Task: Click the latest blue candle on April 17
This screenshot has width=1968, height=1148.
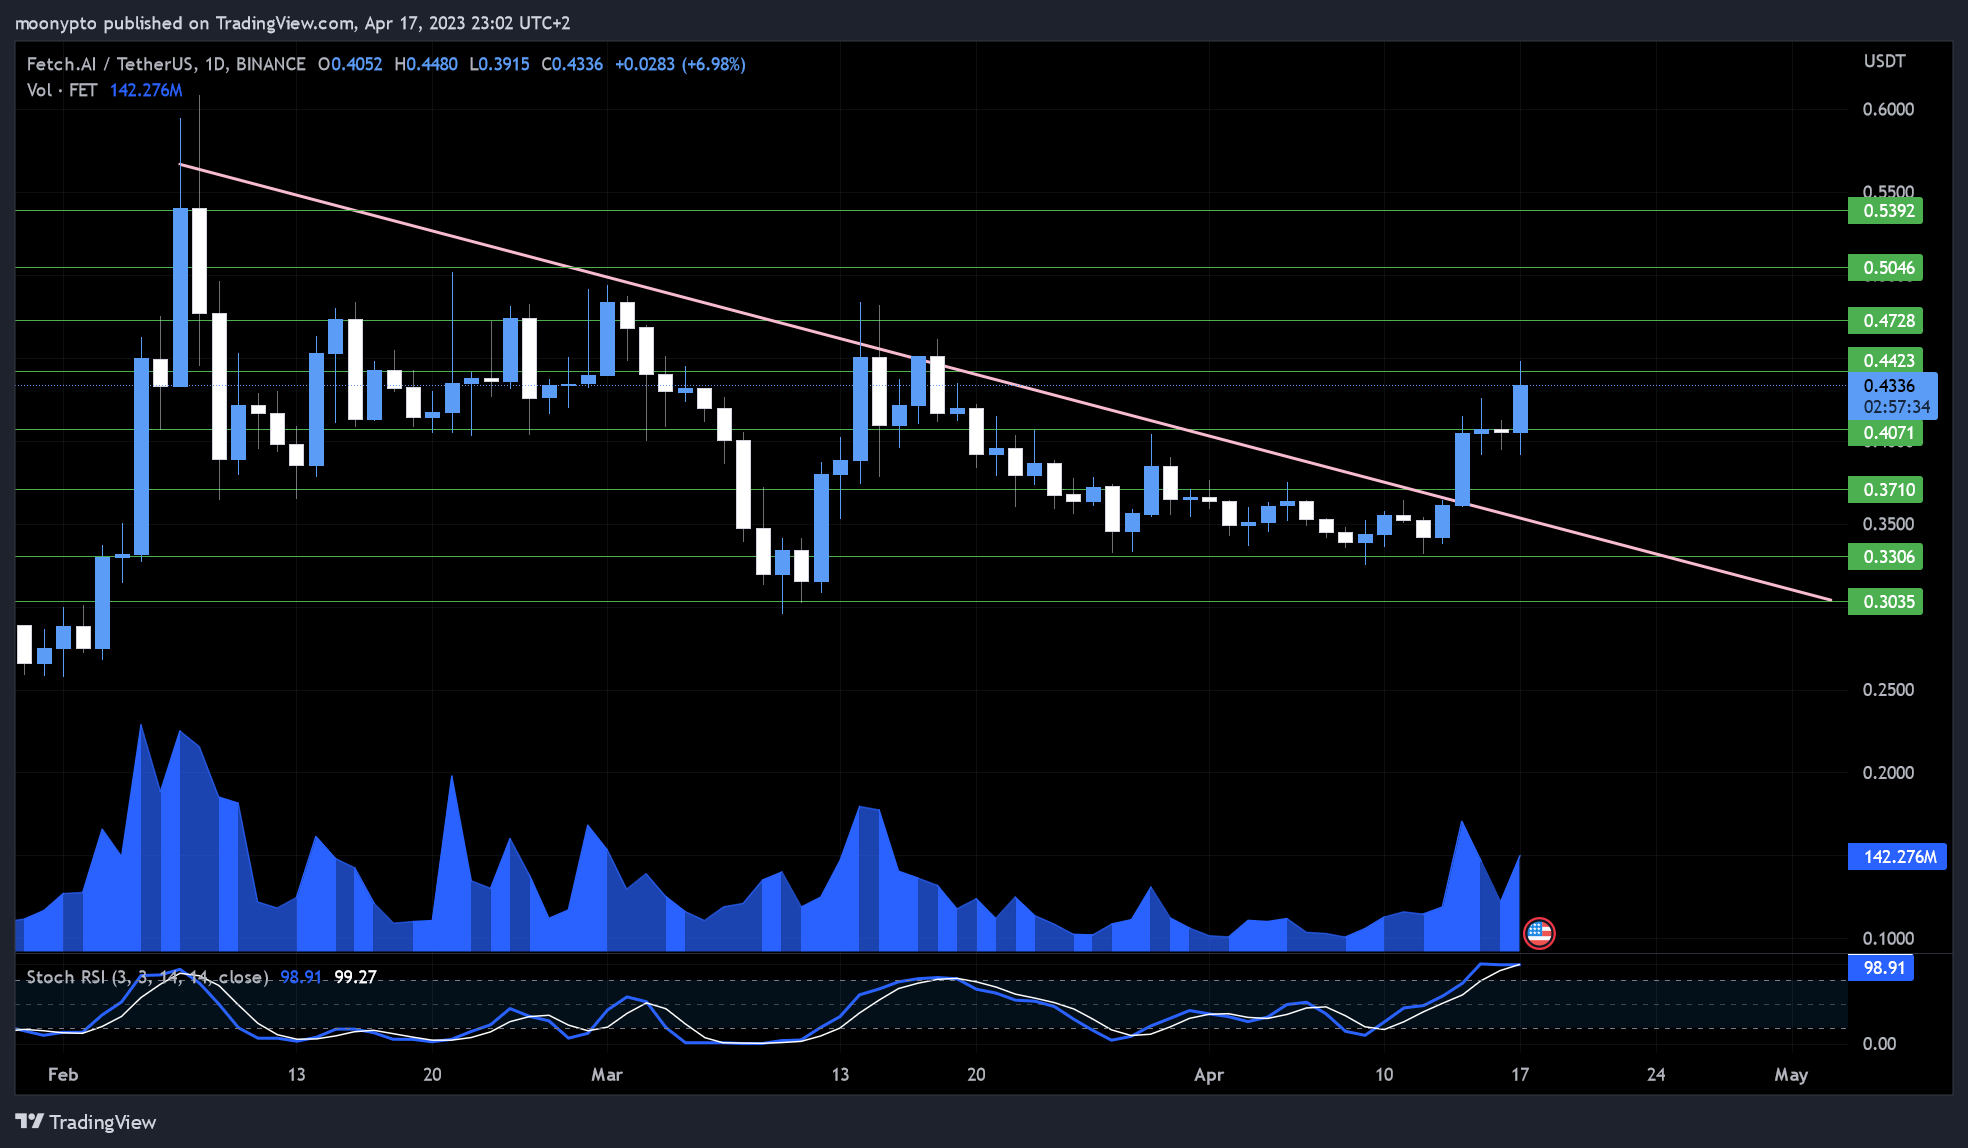Action: pyautogui.click(x=1520, y=409)
